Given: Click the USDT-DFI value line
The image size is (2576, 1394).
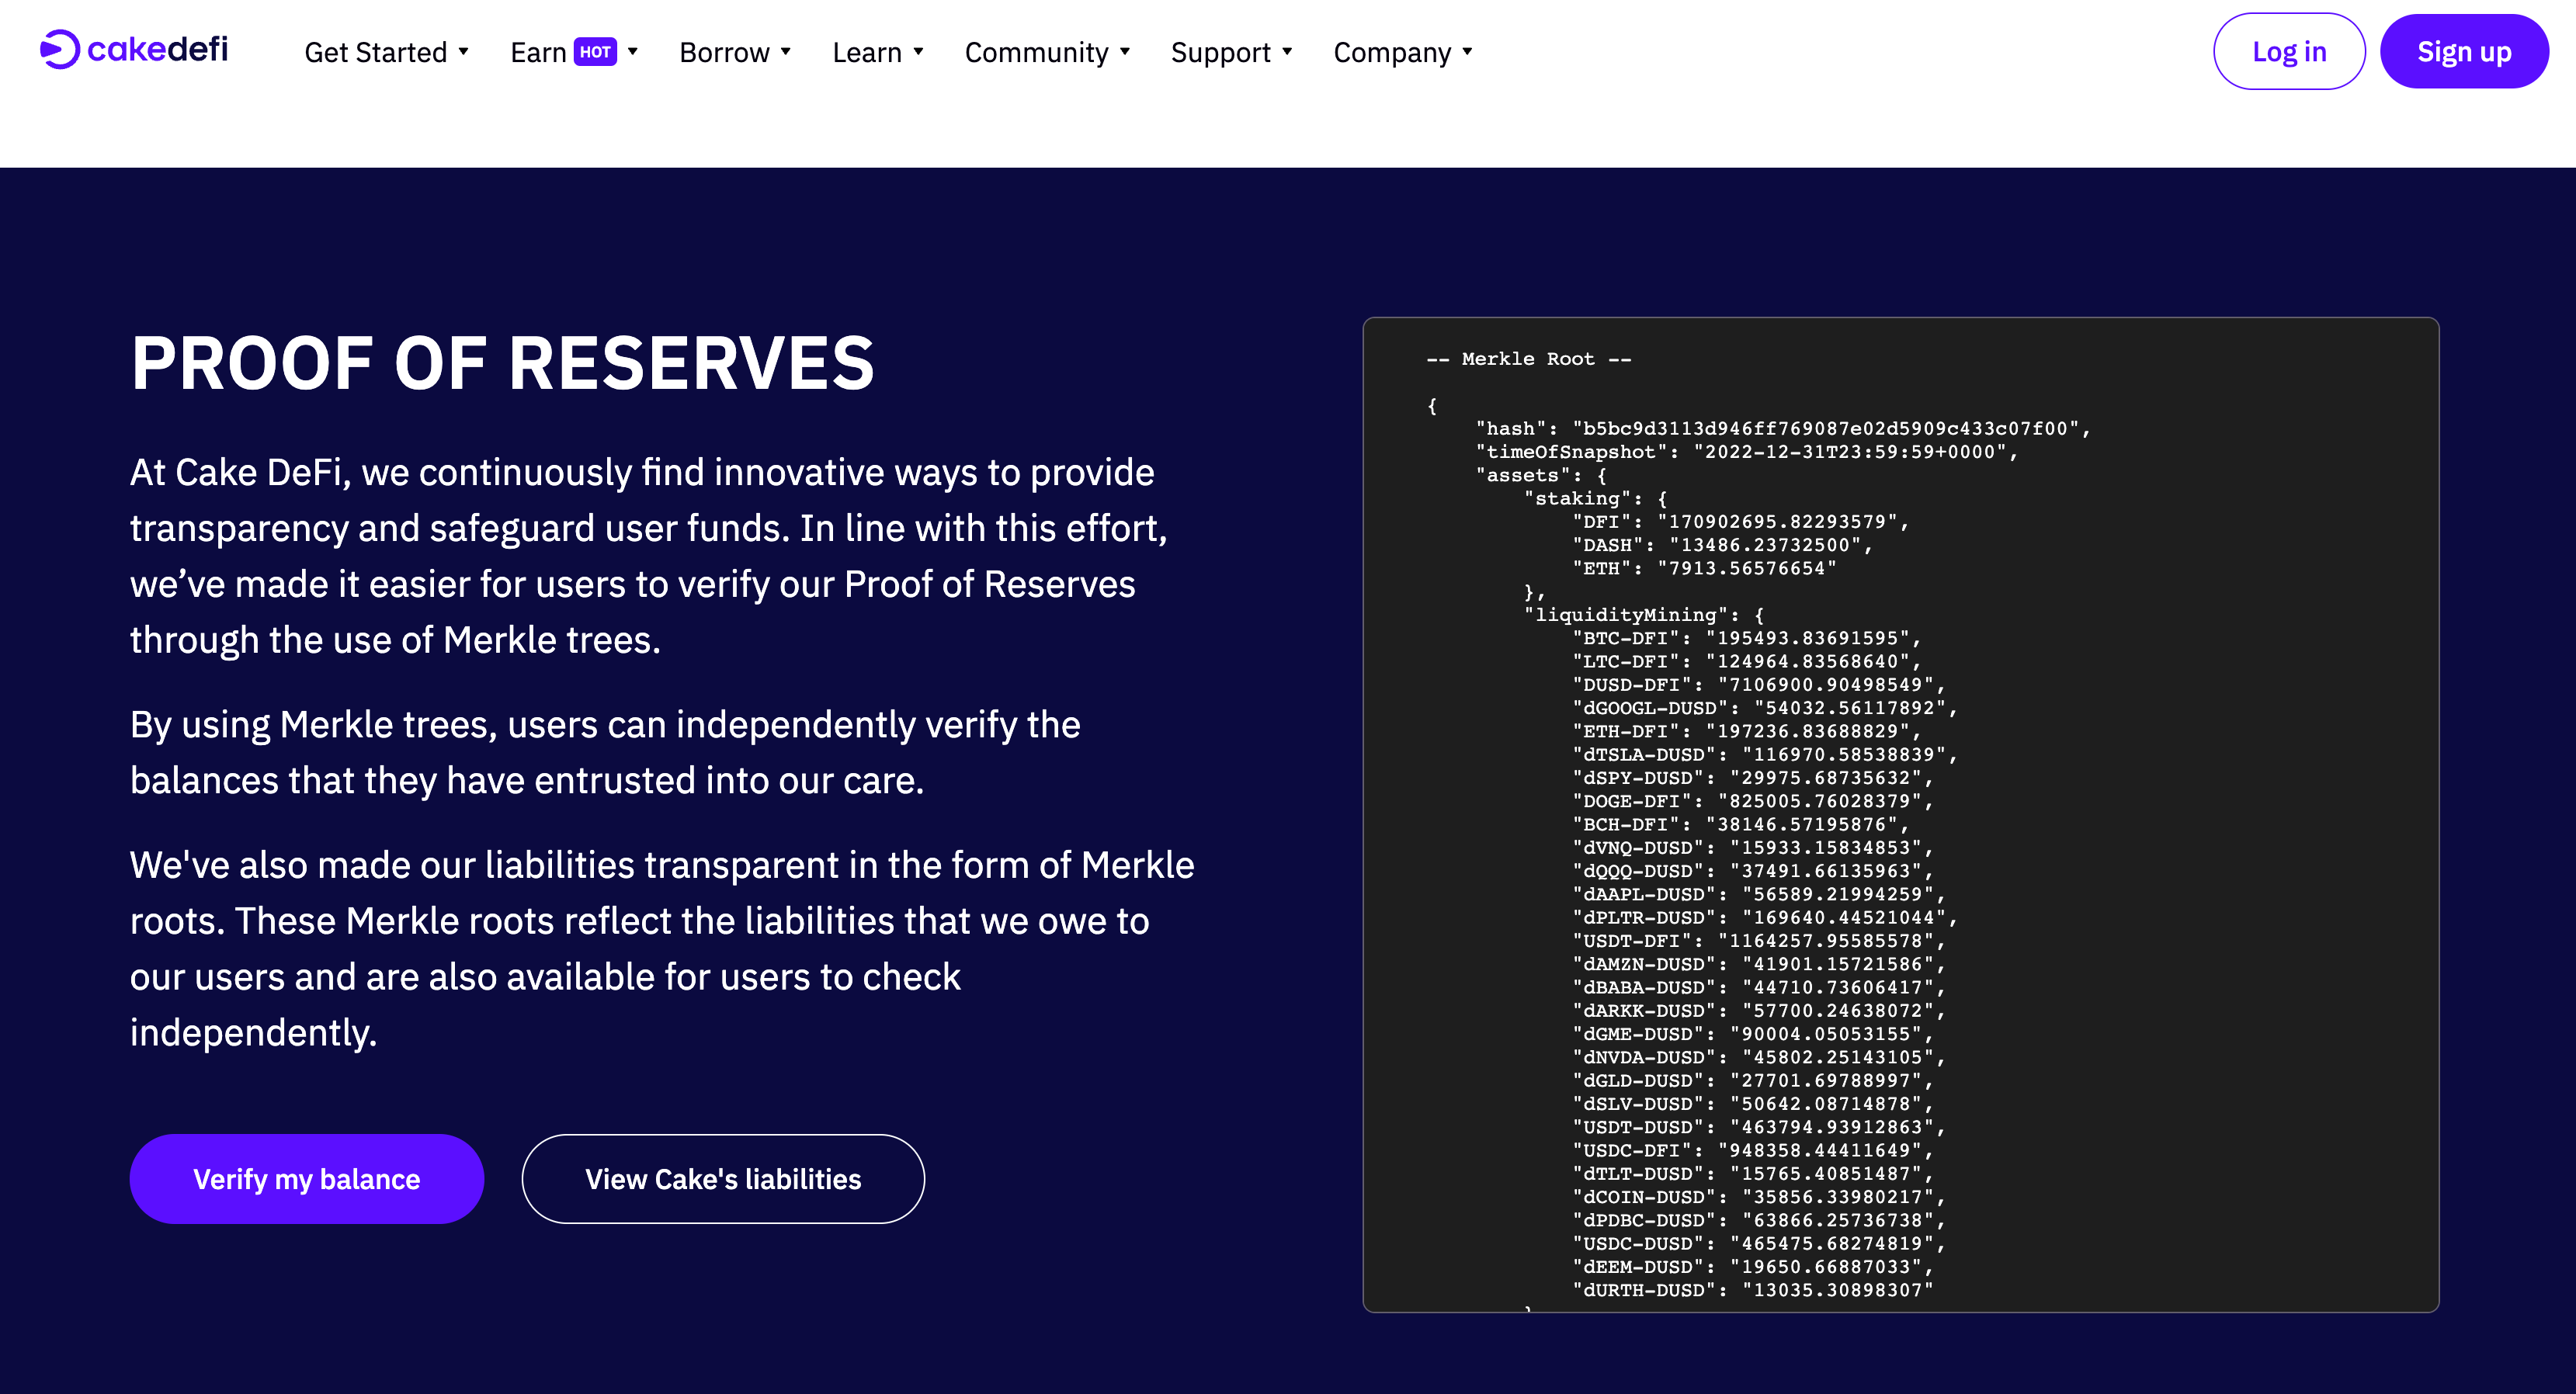Looking at the screenshot, I should 1759,941.
